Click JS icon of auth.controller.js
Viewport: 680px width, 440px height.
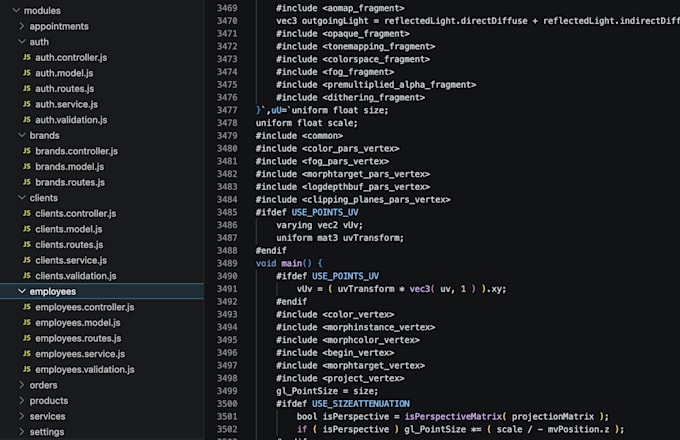pos(27,57)
